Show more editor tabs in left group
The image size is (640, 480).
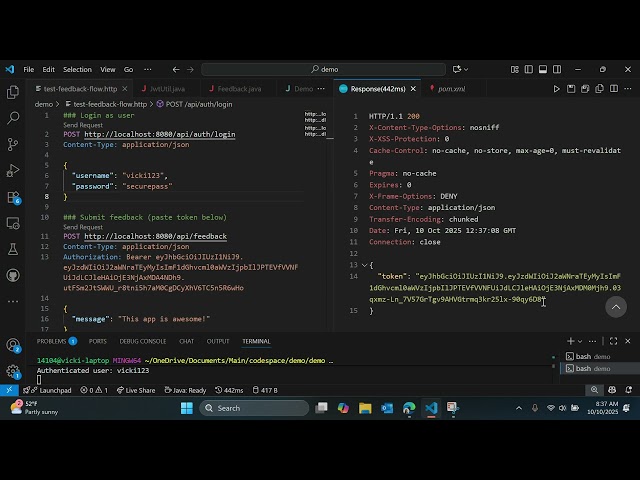(321, 89)
